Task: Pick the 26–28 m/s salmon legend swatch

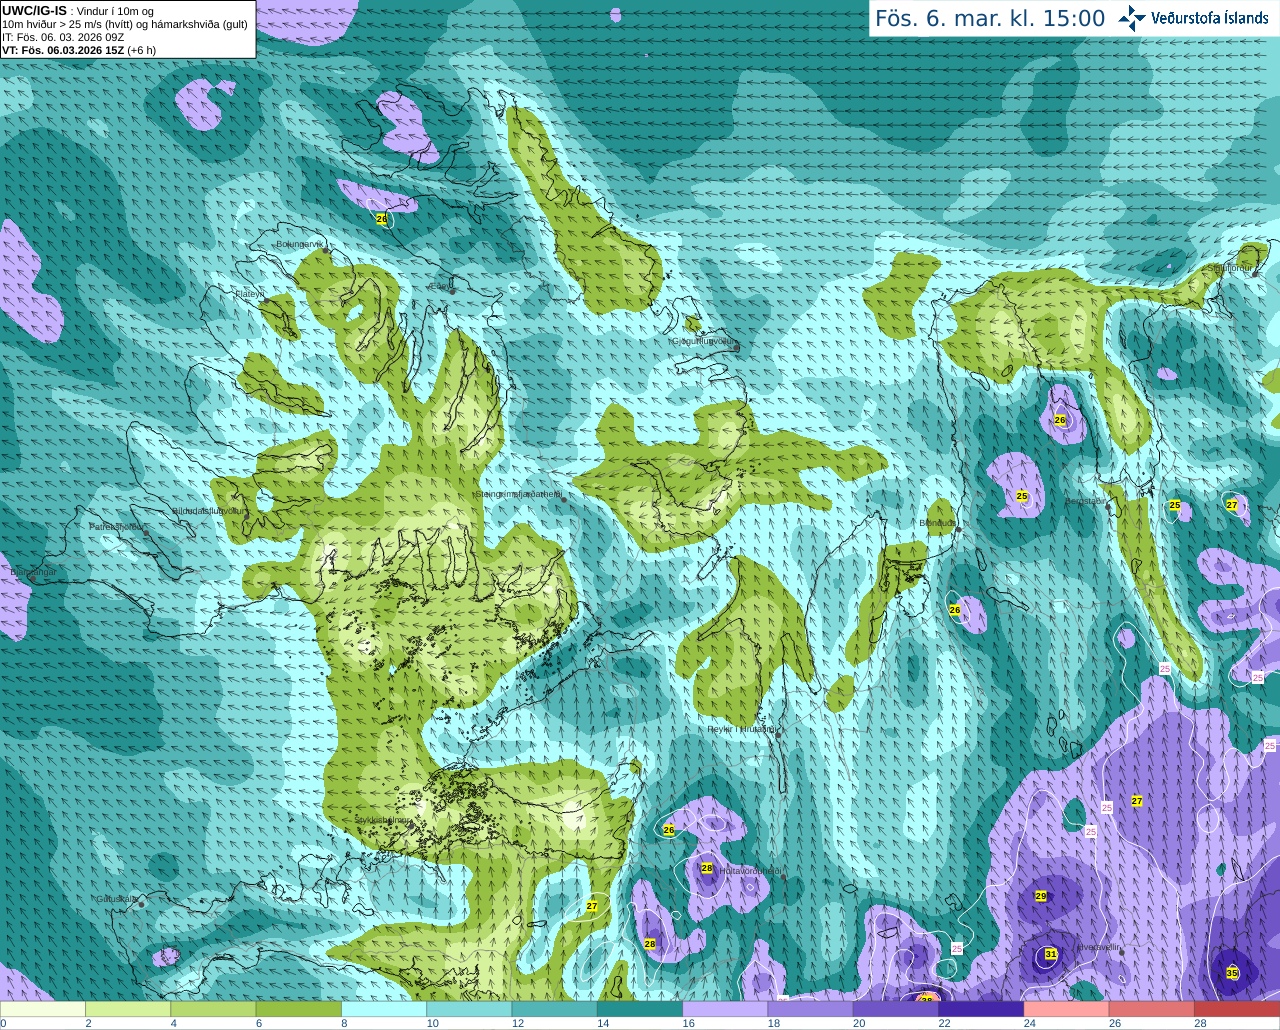Action: click(x=1152, y=1009)
